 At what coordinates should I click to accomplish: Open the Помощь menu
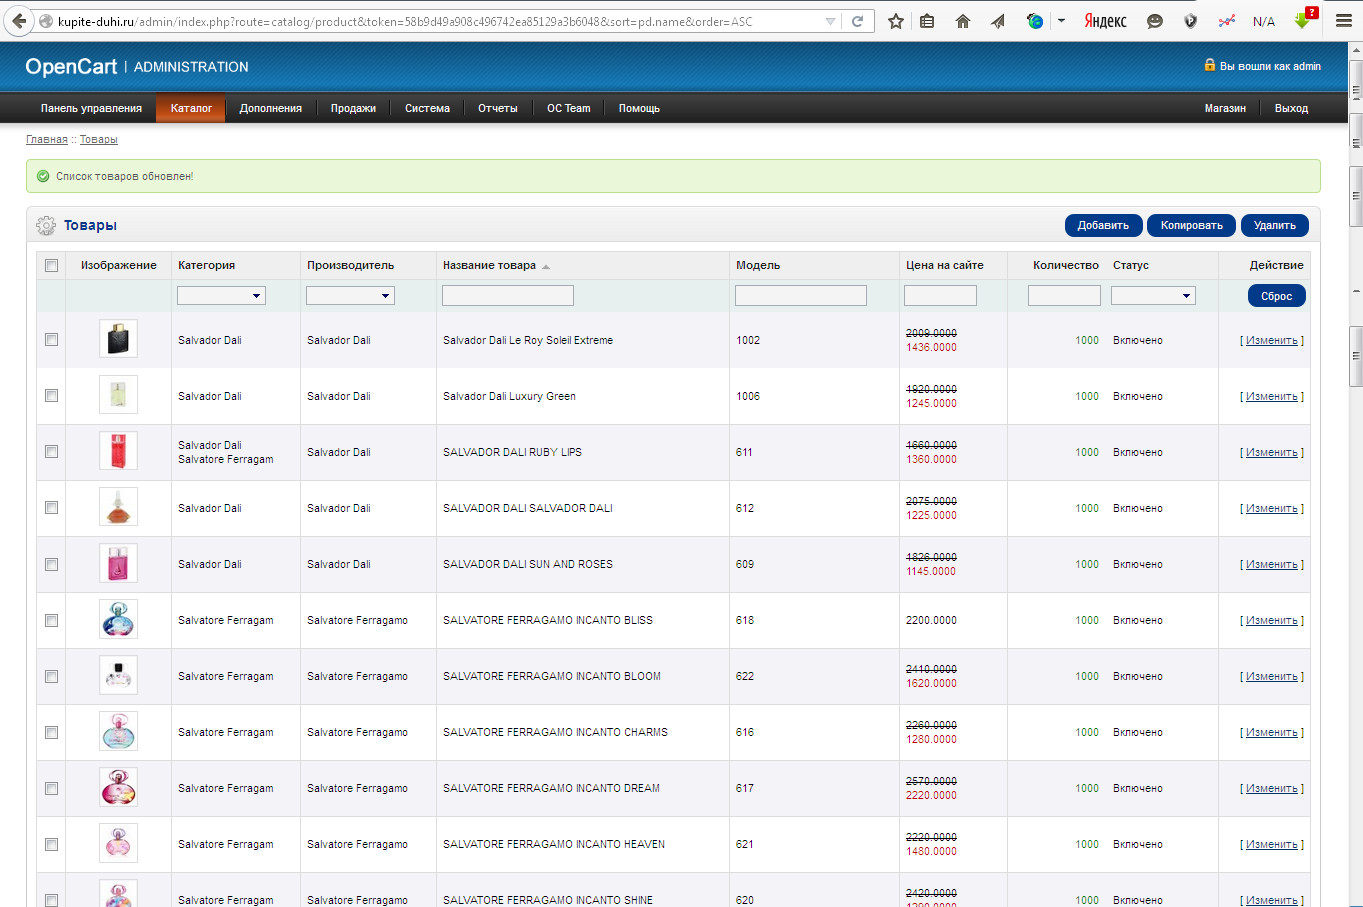pos(639,108)
